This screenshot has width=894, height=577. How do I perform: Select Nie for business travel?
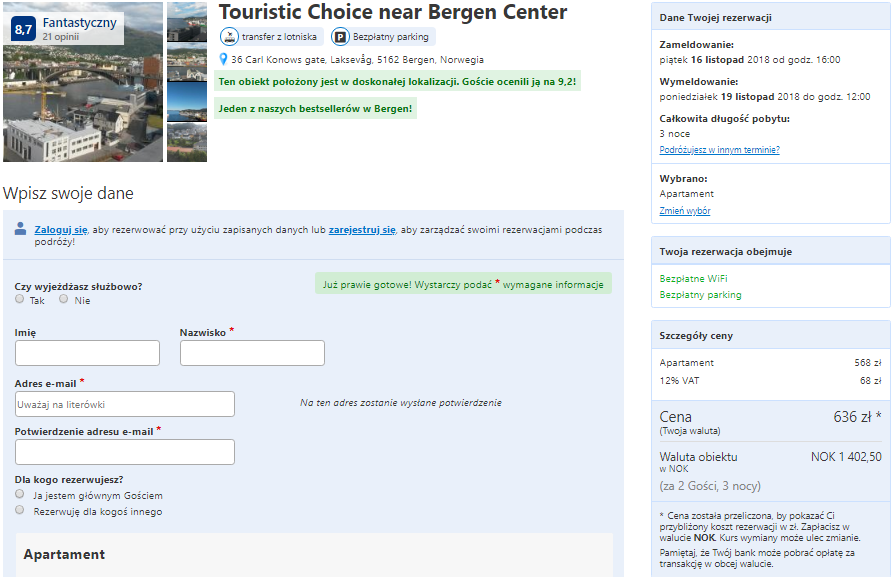click(x=64, y=299)
